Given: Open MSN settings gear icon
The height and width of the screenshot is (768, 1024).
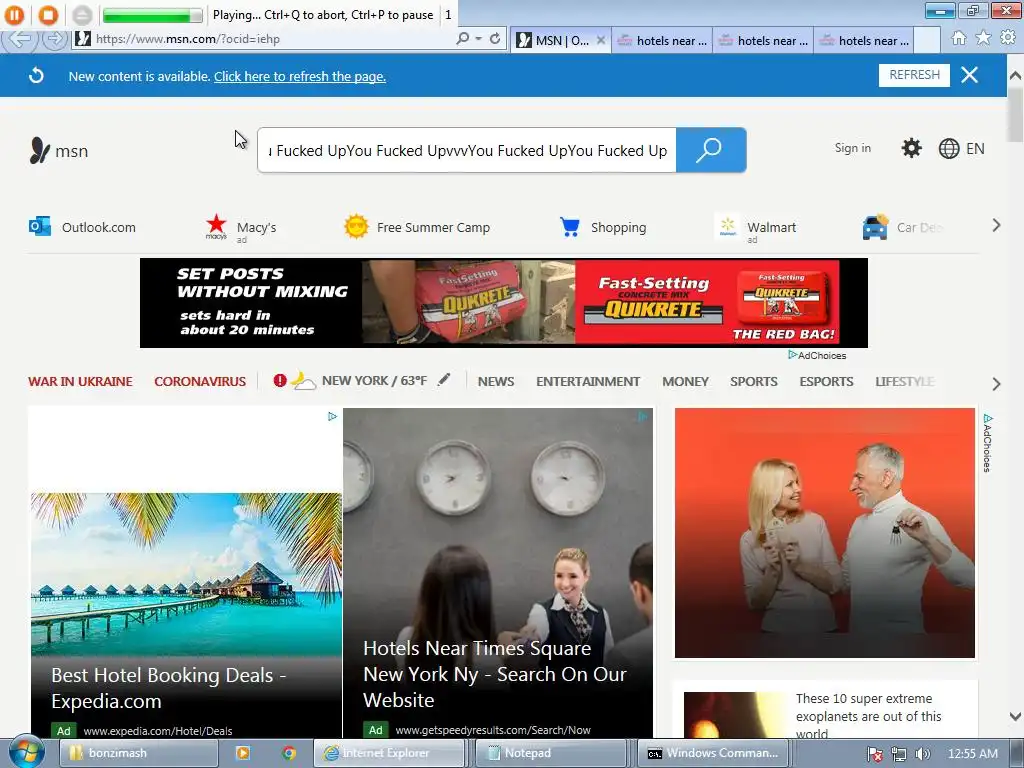Looking at the screenshot, I should coord(911,148).
